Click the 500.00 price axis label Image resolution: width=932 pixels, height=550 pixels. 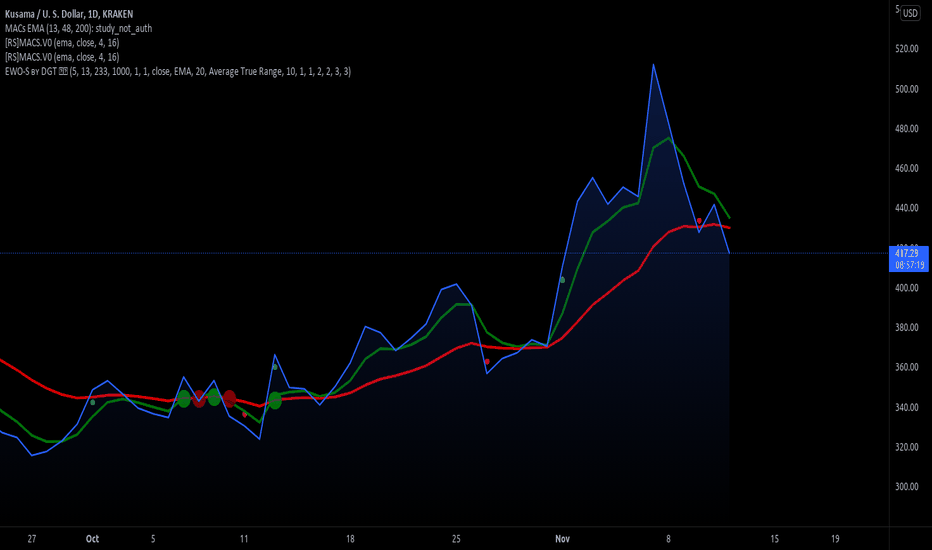coord(906,89)
